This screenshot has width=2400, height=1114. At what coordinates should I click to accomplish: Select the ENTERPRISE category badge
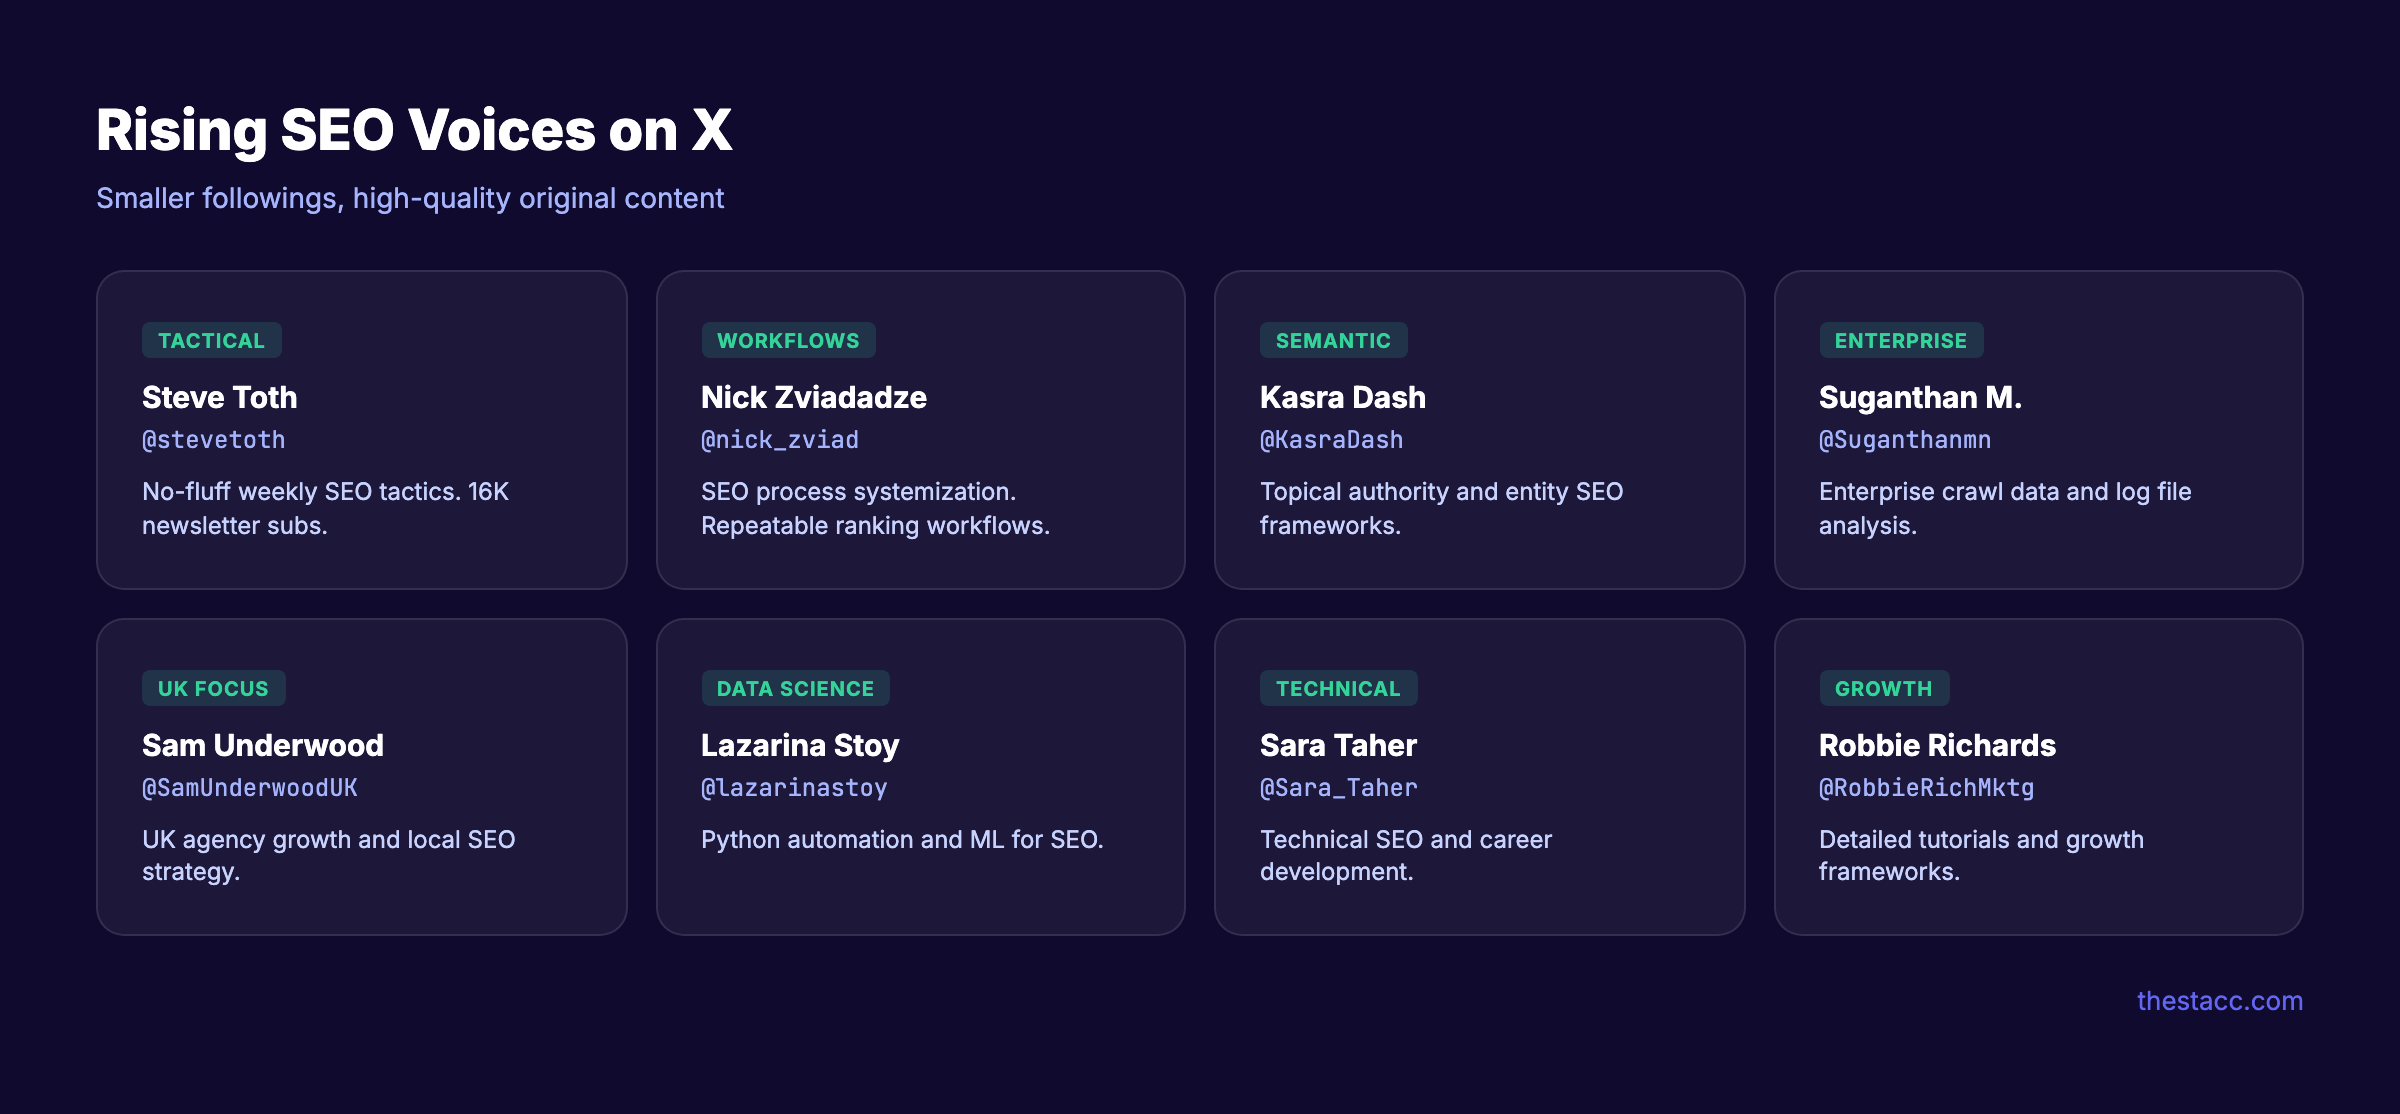pyautogui.click(x=1901, y=340)
